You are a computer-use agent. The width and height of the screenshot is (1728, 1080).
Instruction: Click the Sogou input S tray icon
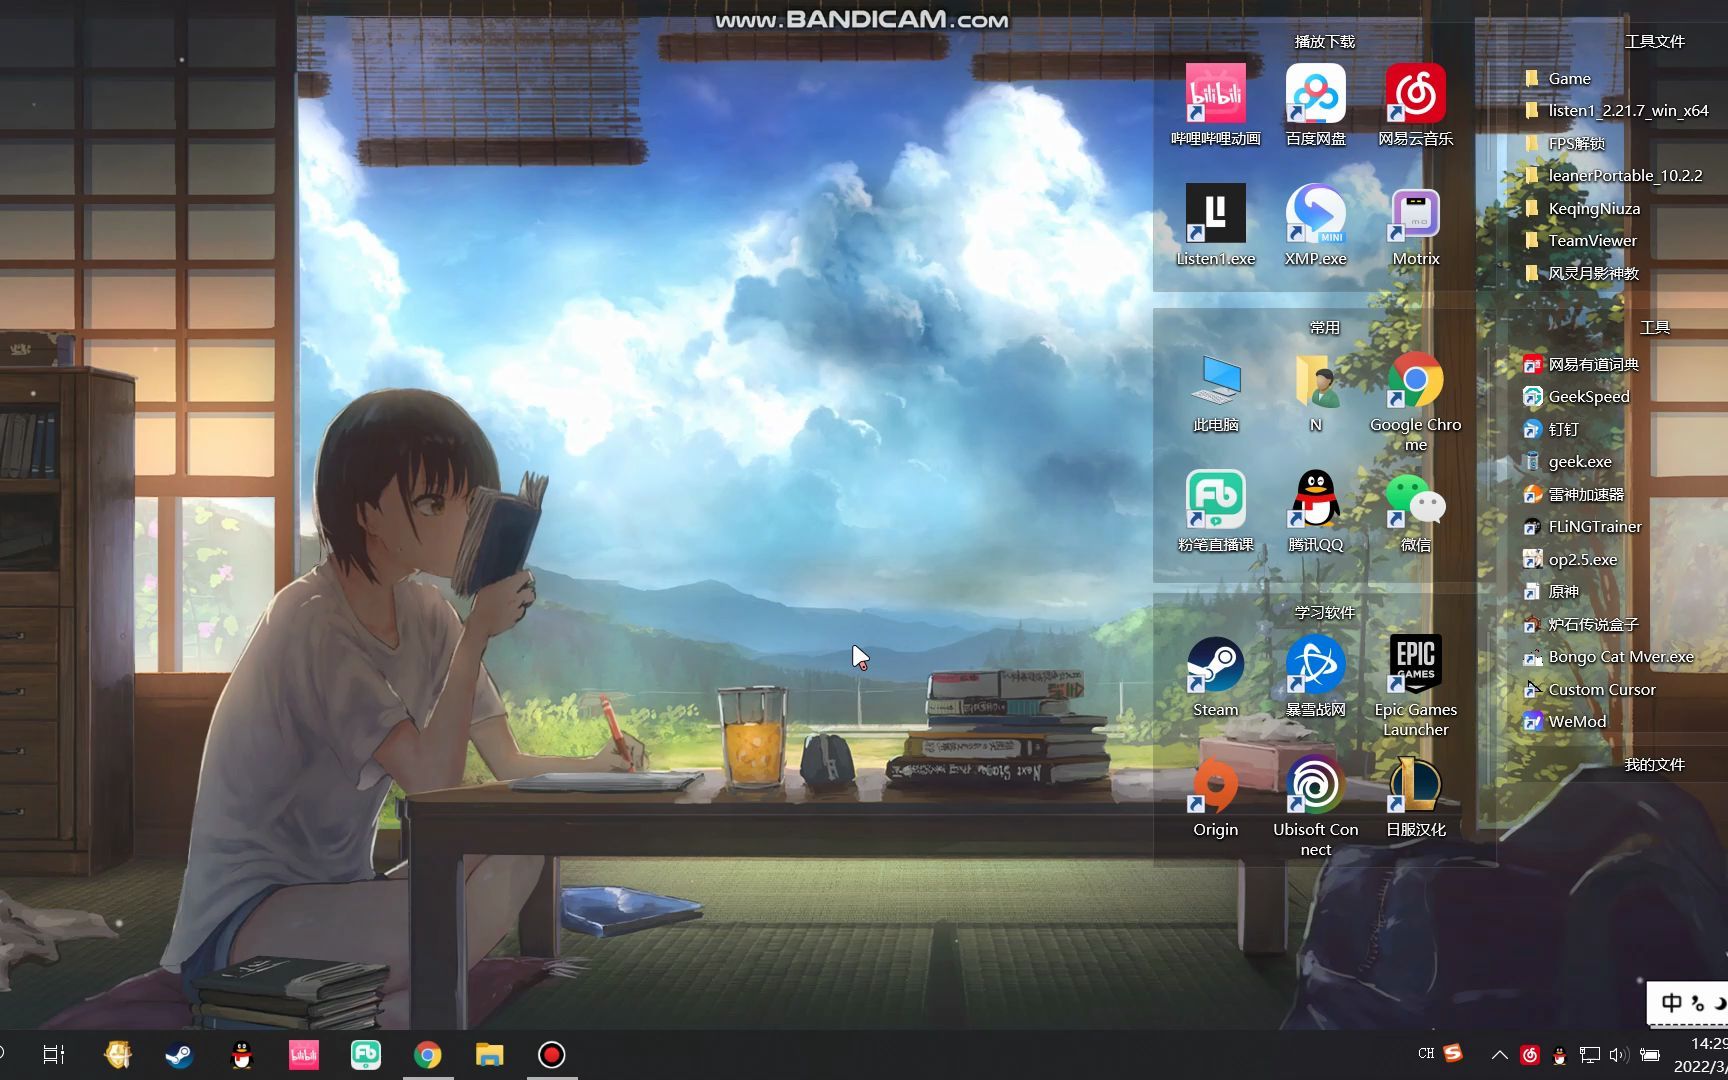[x=1453, y=1053]
